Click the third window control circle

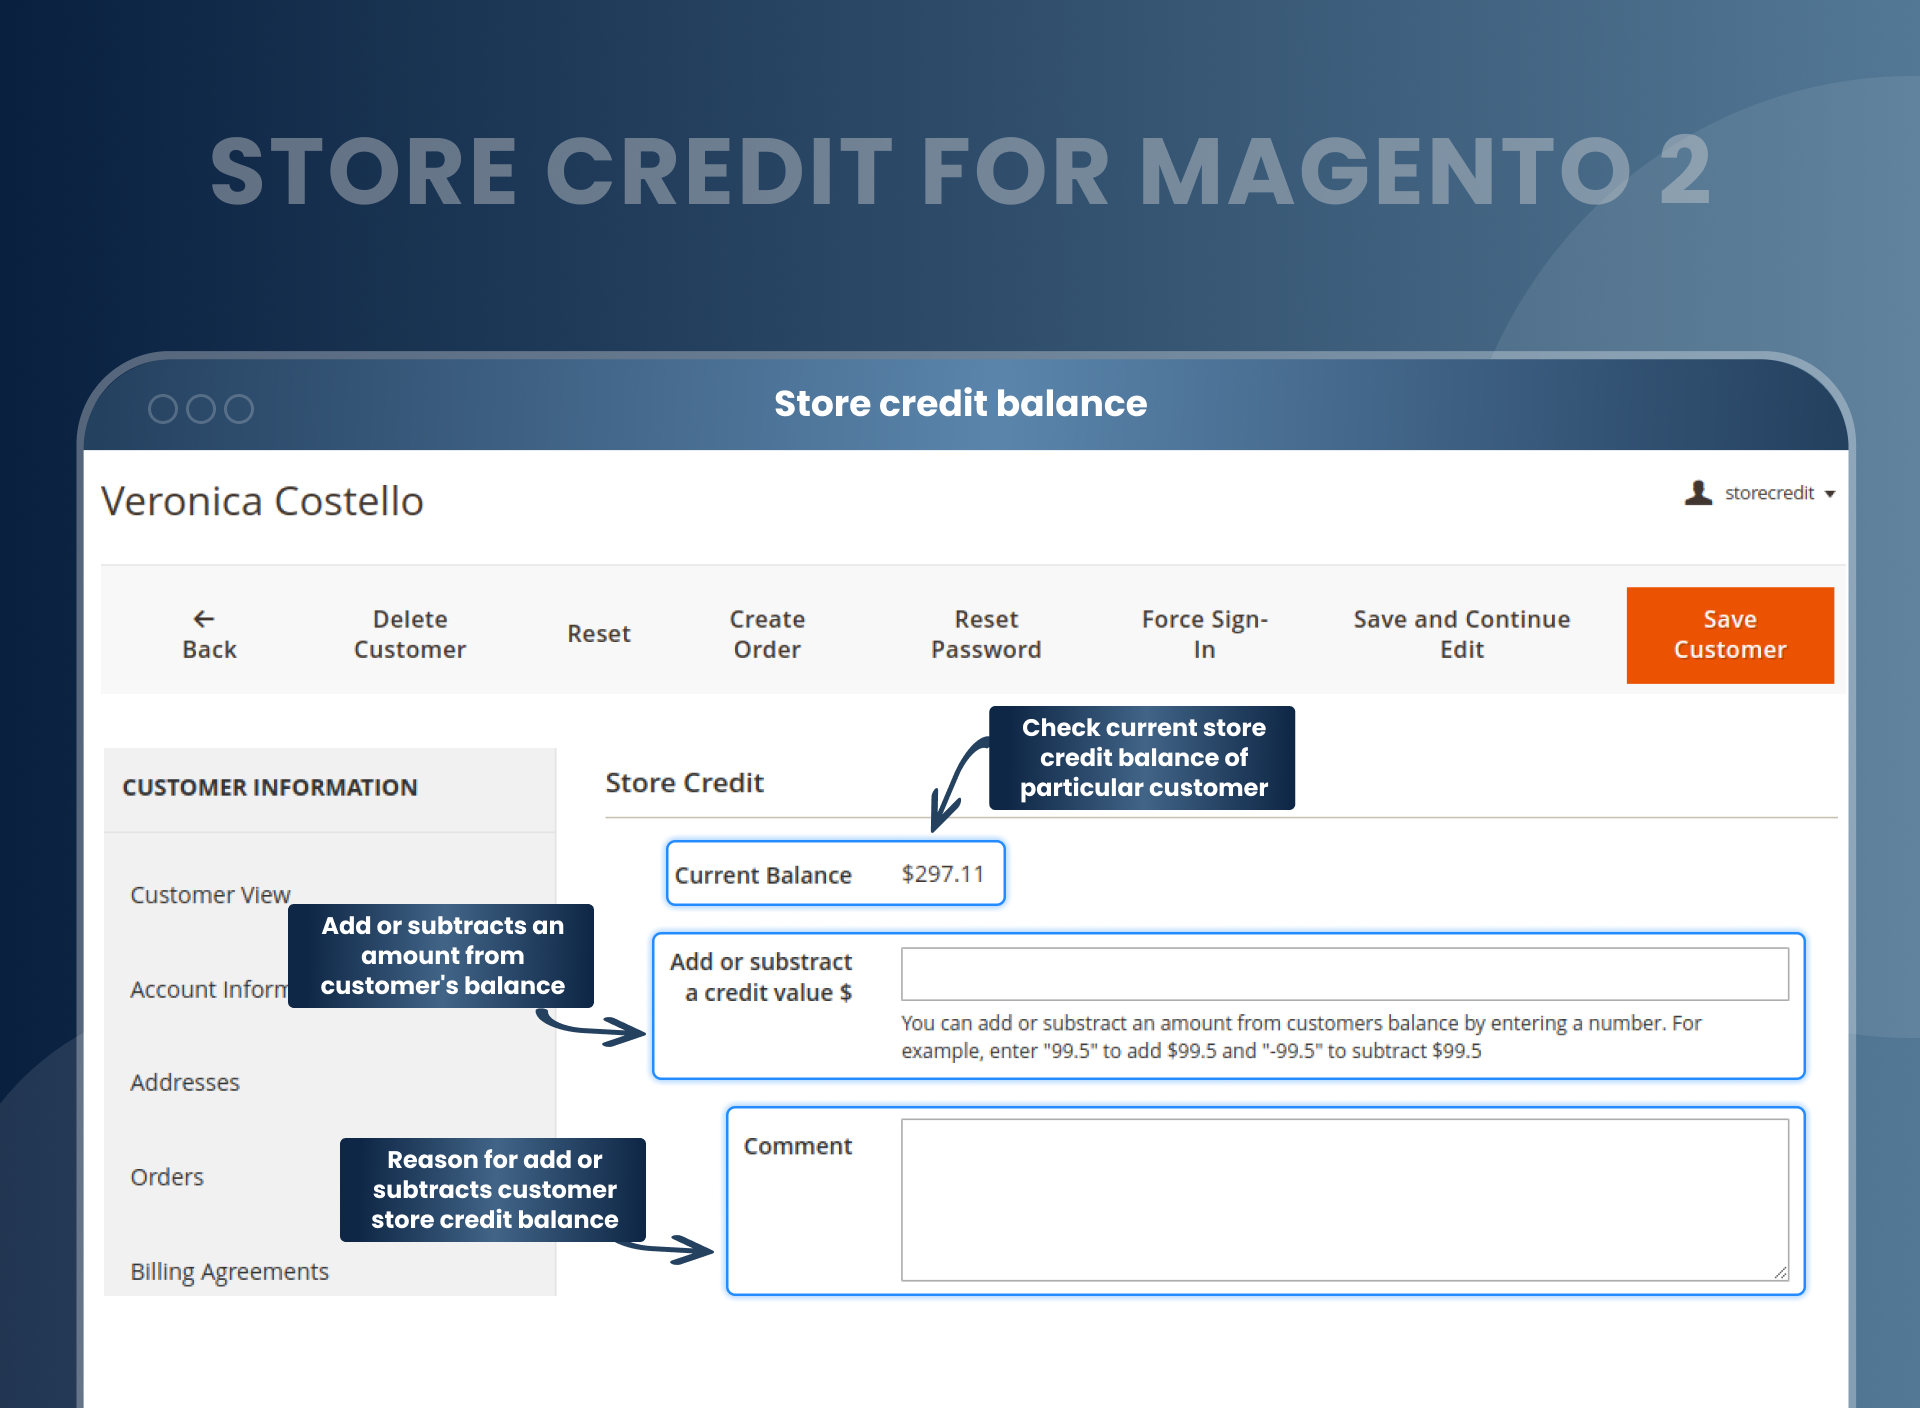(x=241, y=408)
